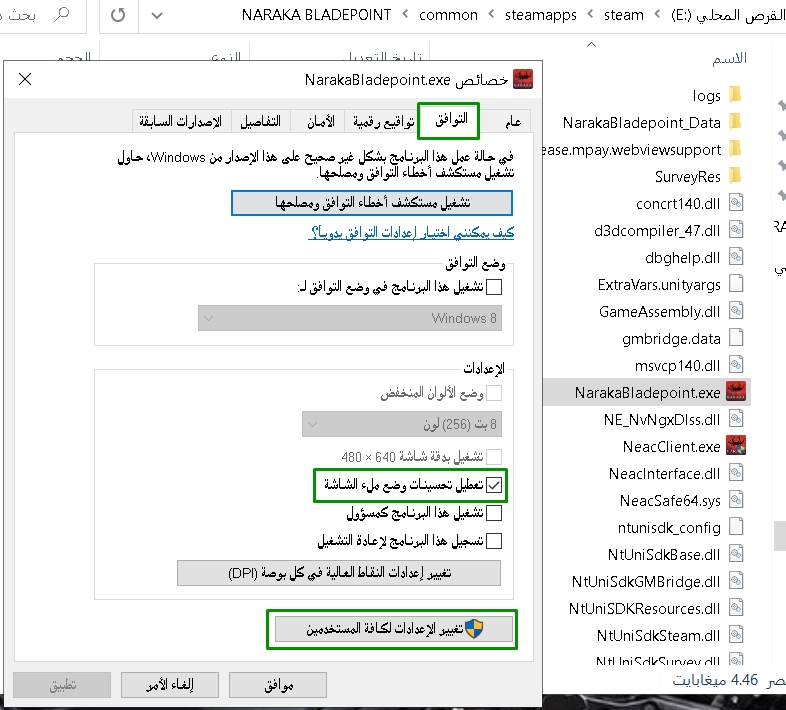This screenshot has height=710, width=786.
Task: Click the إلغاء الأمر (Cancel) button
Action: 169,685
